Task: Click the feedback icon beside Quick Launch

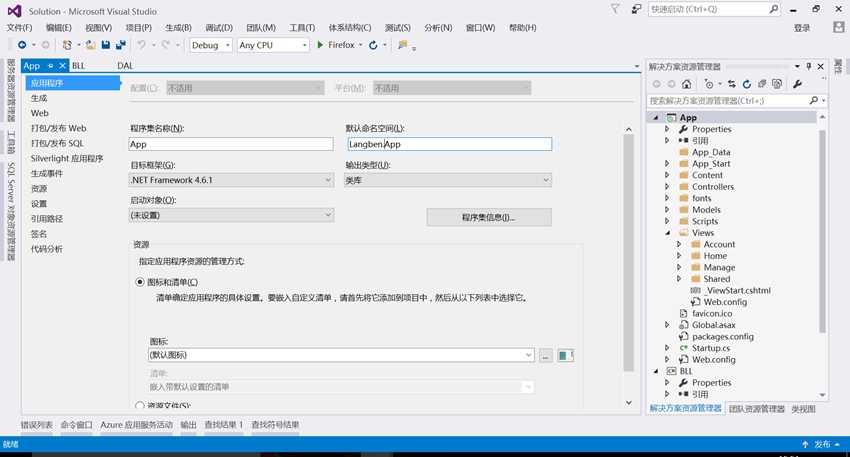Action: [x=636, y=9]
